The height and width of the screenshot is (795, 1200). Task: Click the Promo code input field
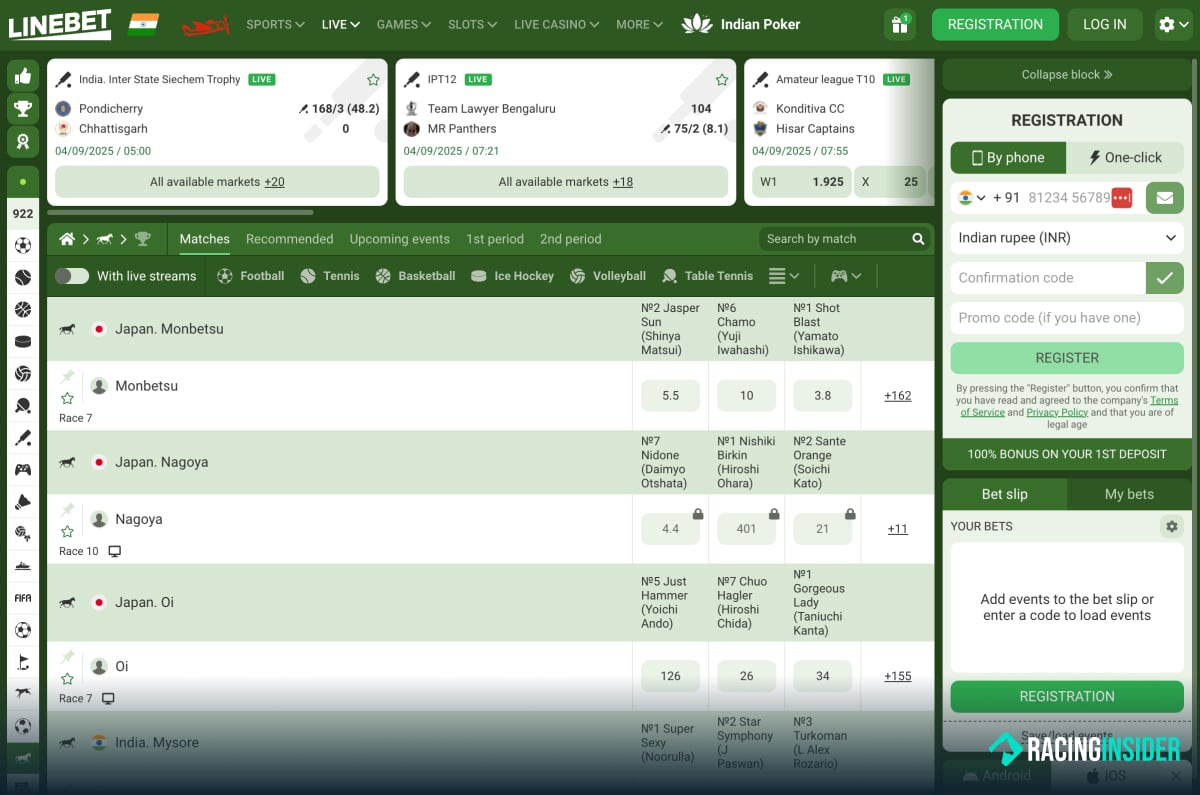coord(1067,318)
